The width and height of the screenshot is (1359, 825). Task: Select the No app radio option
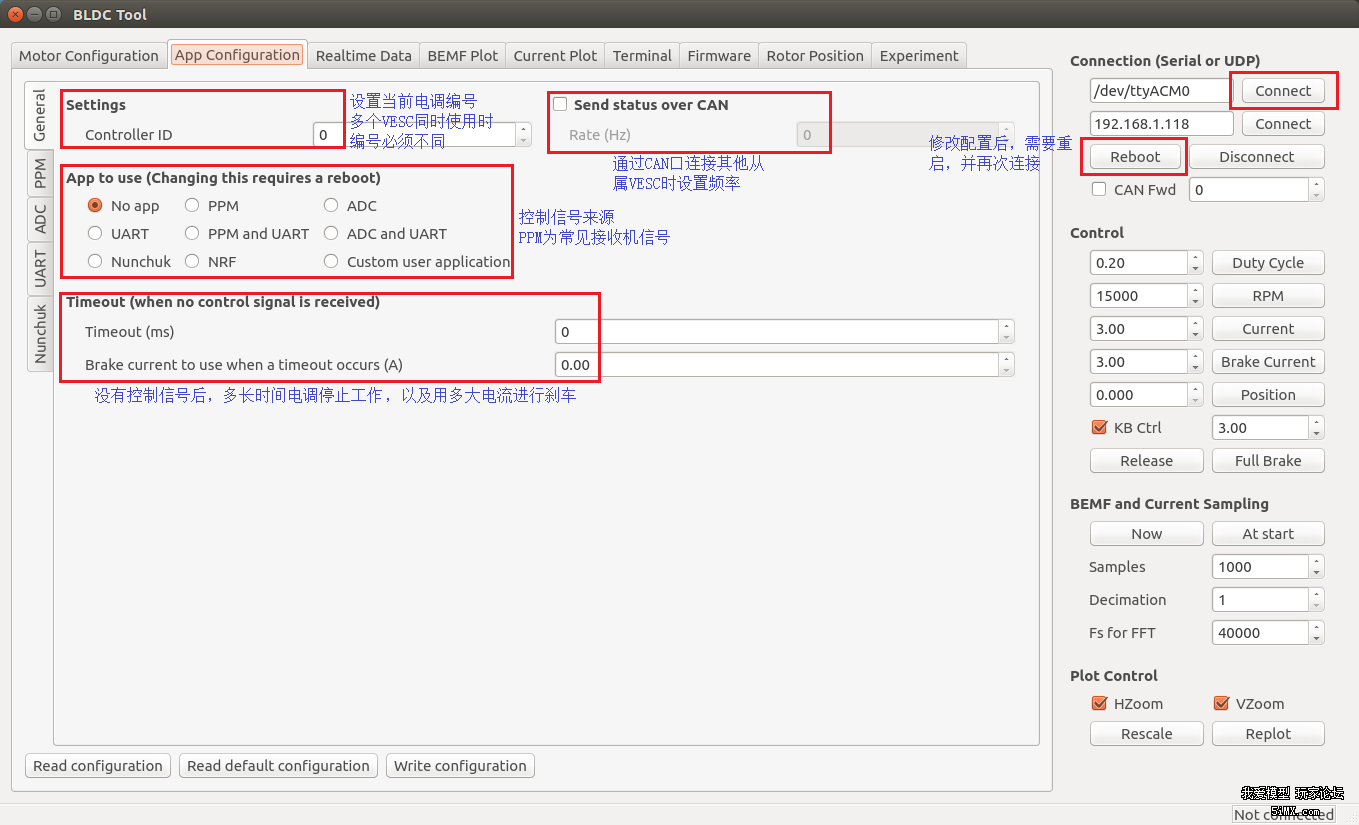click(124, 206)
